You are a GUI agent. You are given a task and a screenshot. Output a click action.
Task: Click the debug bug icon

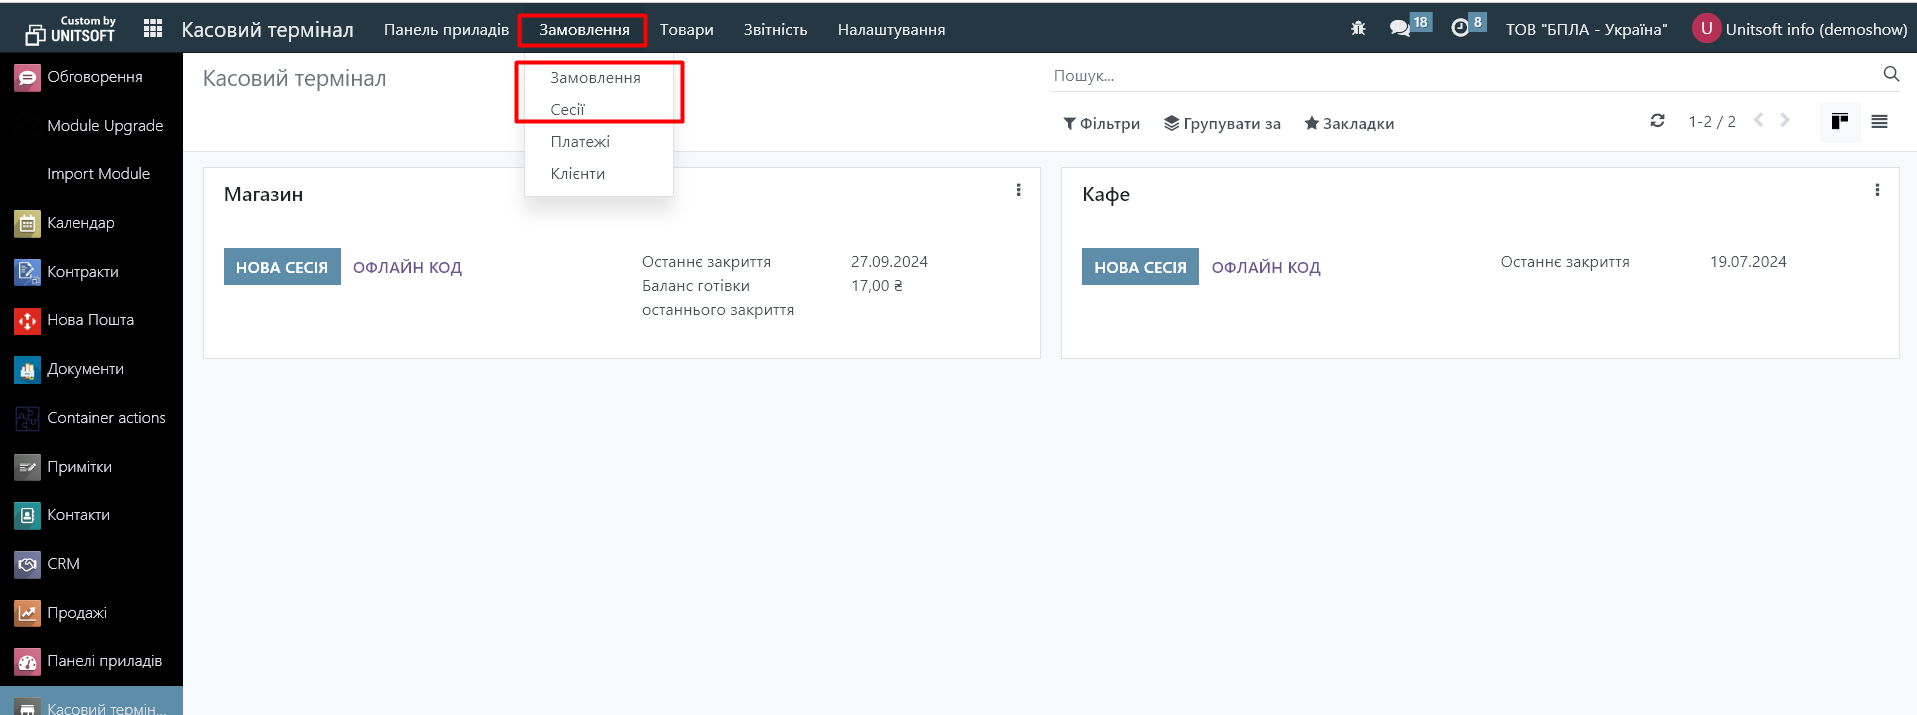(1358, 29)
